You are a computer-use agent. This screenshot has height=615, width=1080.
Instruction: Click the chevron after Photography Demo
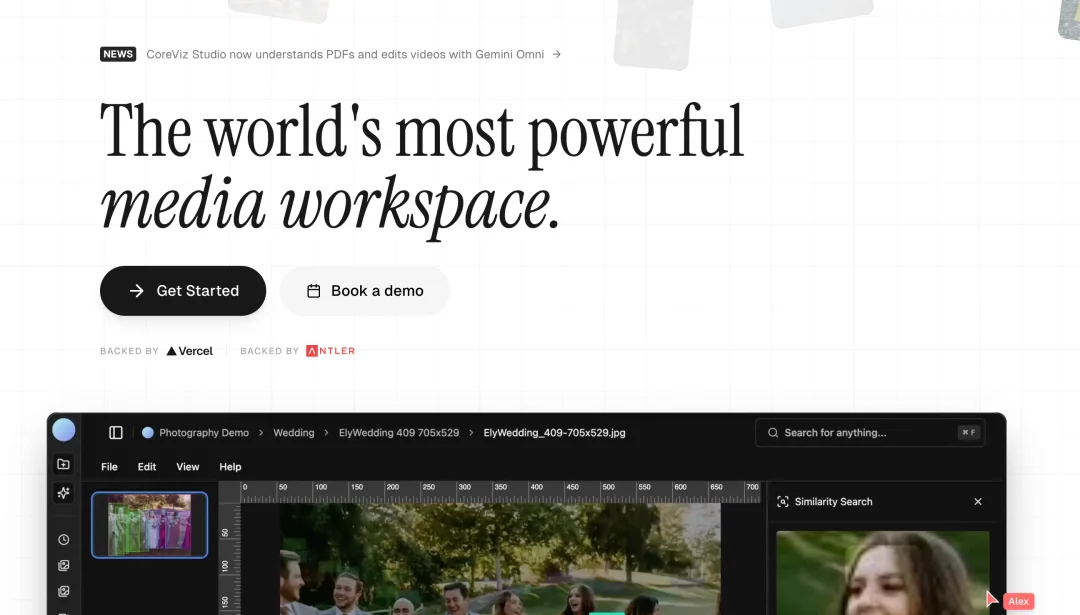coord(261,432)
